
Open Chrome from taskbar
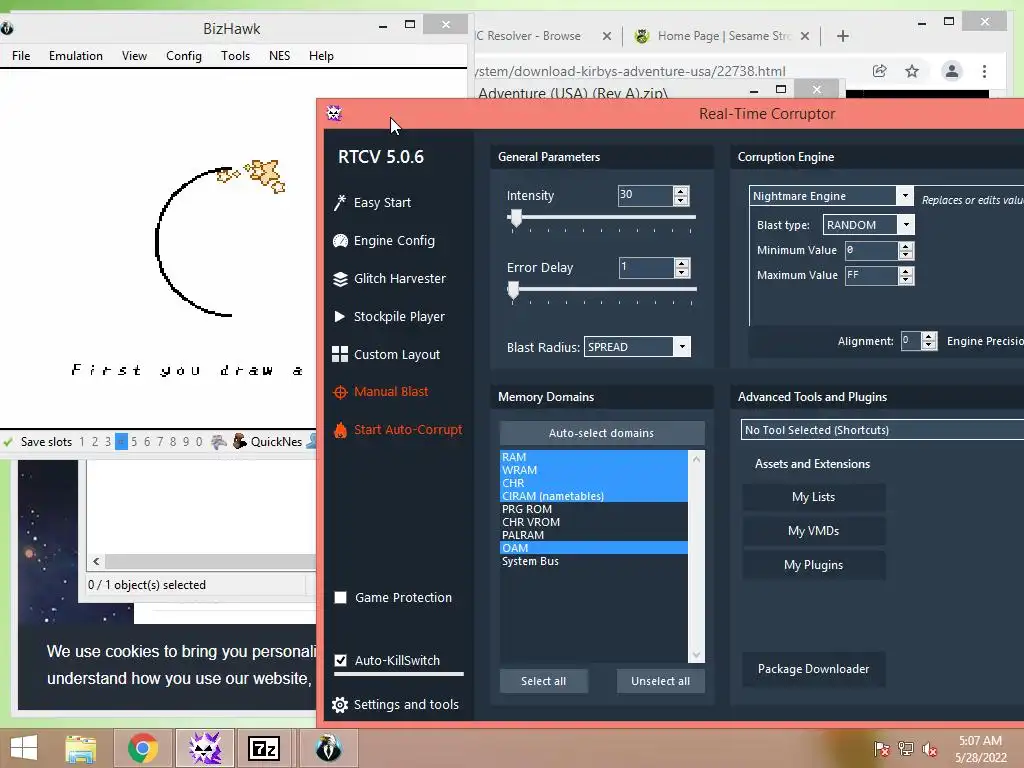click(143, 748)
